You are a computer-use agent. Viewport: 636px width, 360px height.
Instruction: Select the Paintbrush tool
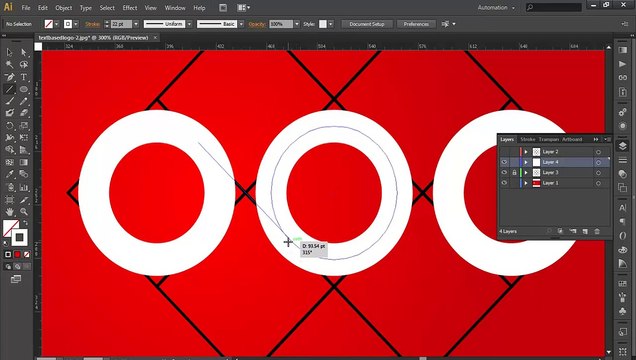tap(10, 101)
